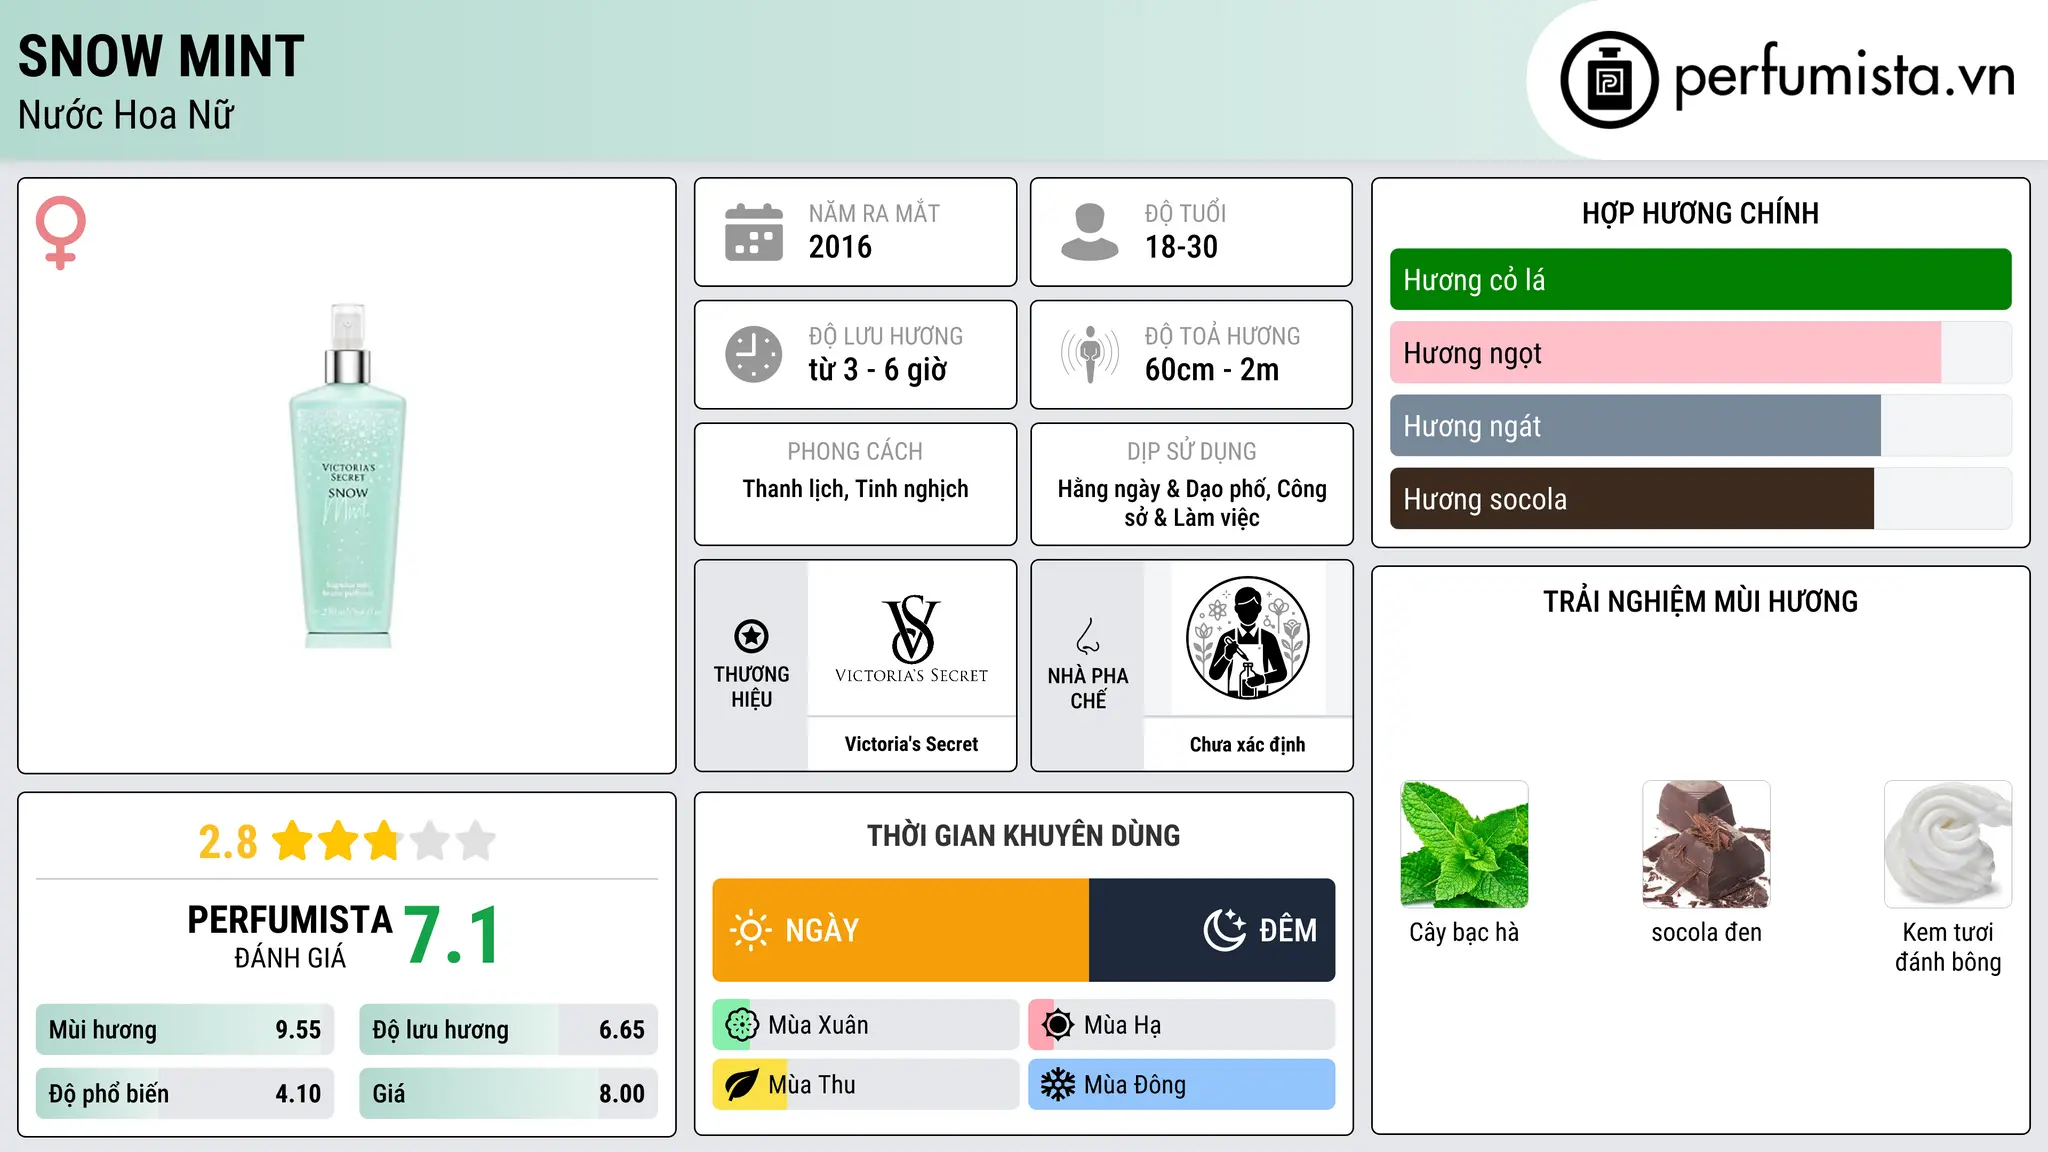
Task: Click the socola đen caption
Action: tap(1706, 932)
